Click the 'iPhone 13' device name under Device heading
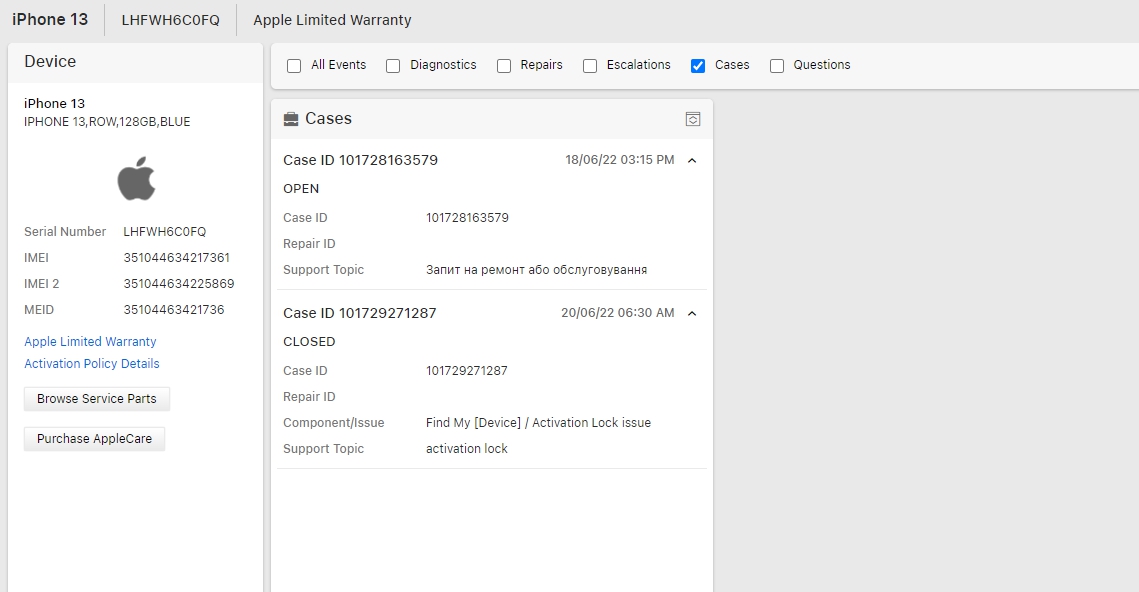Screen dimensions: 1139x592 click(54, 103)
